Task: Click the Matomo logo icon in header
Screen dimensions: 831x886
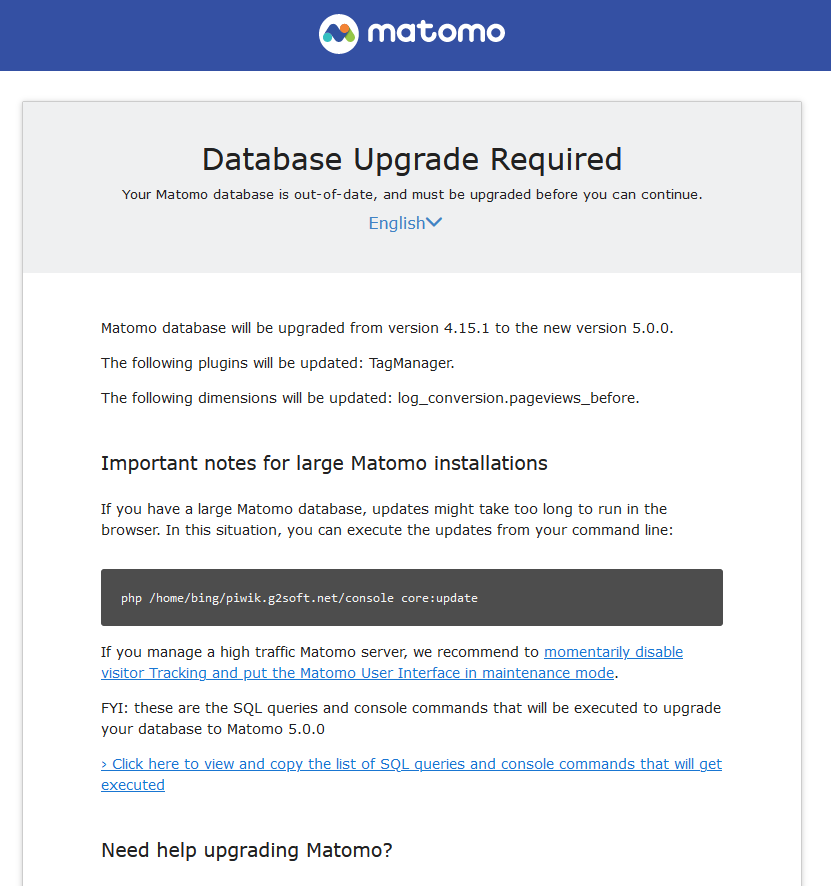Action: 339,34
